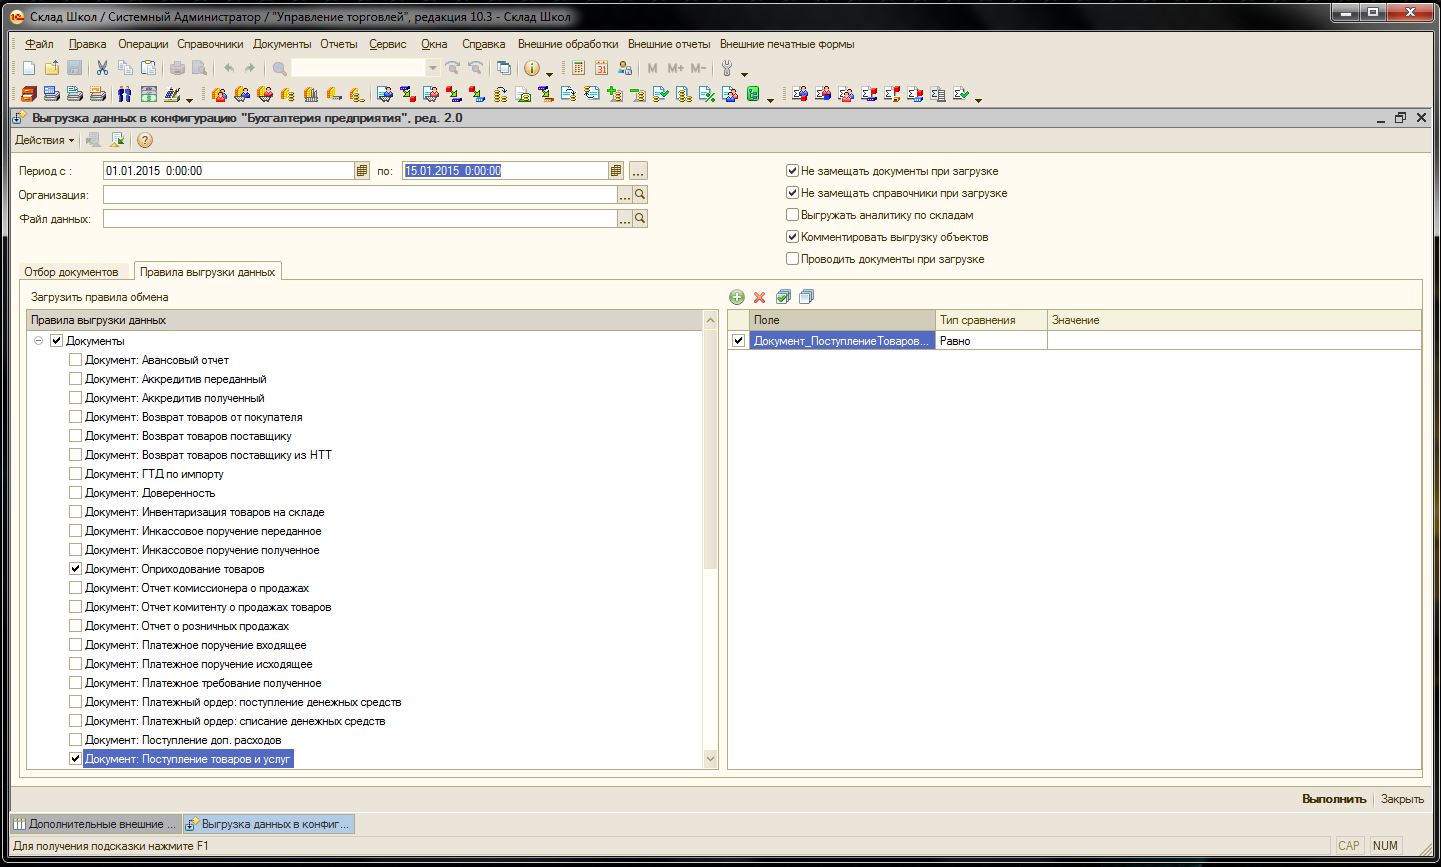Image resolution: width=1441 pixels, height=867 pixels.
Task: Check Документ: Авансовый отчет
Action: click(x=75, y=360)
